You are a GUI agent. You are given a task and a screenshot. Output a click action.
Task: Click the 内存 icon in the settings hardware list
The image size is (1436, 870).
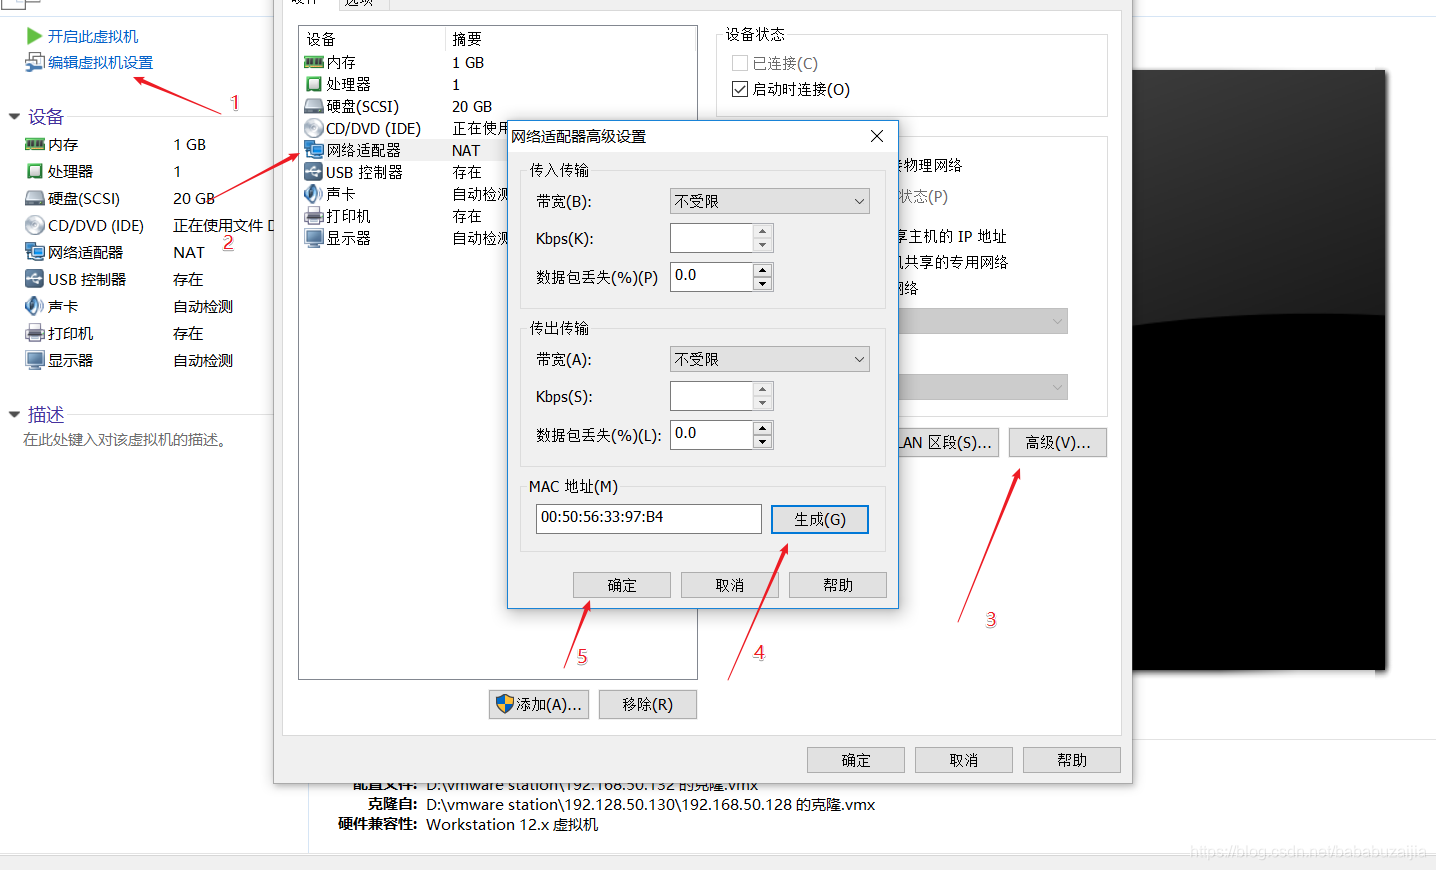314,62
